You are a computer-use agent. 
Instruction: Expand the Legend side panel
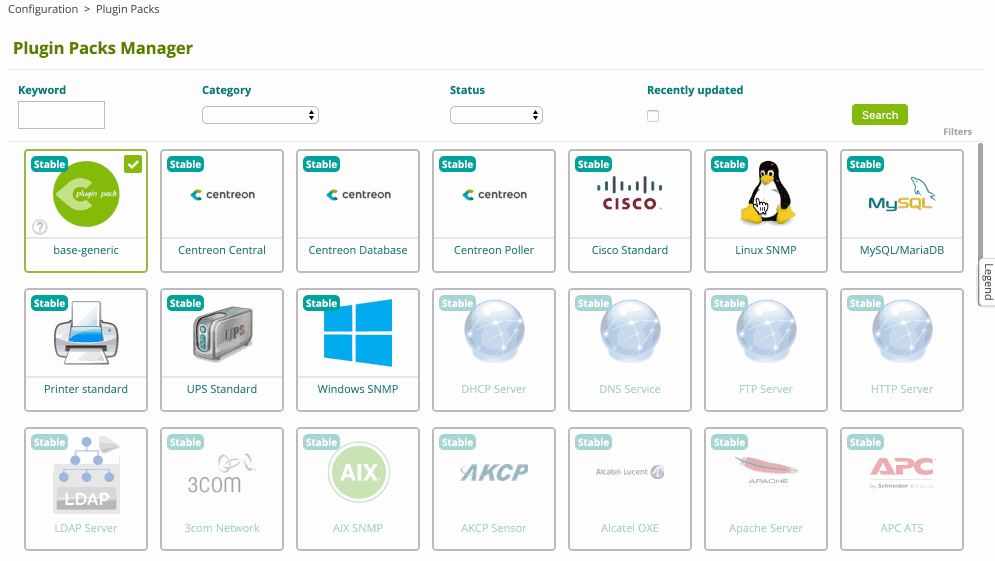pyautogui.click(x=987, y=281)
